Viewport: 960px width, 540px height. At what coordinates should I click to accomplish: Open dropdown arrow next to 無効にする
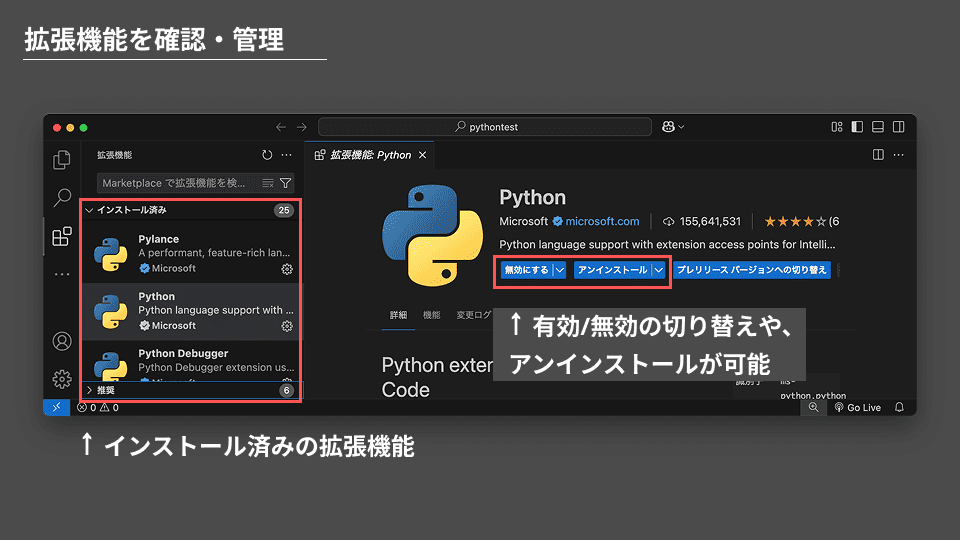click(560, 270)
